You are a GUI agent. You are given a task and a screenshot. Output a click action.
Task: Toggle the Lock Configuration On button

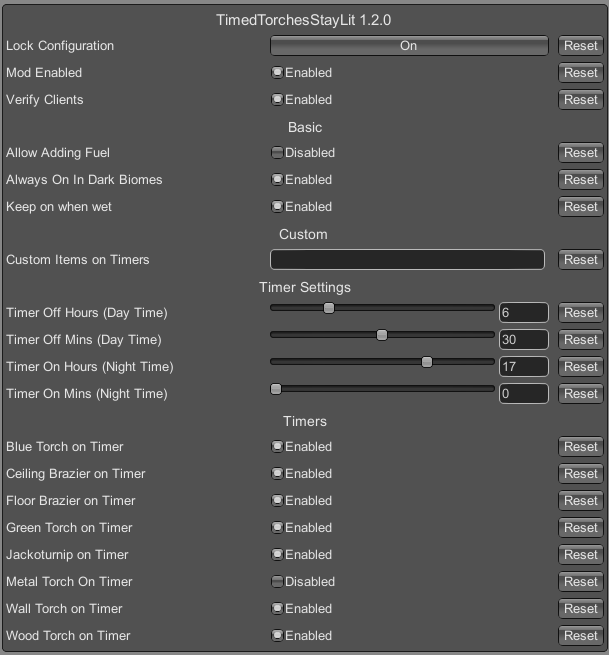tap(409, 46)
